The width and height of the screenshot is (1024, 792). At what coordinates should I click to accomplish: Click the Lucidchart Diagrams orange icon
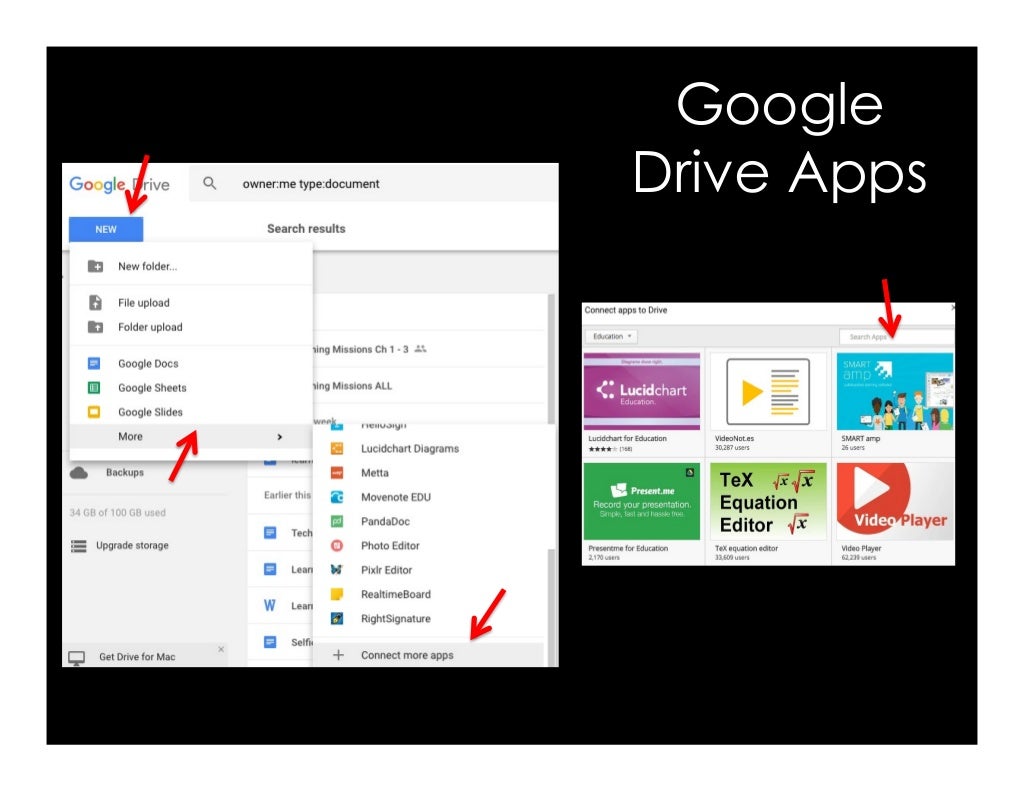[337, 449]
